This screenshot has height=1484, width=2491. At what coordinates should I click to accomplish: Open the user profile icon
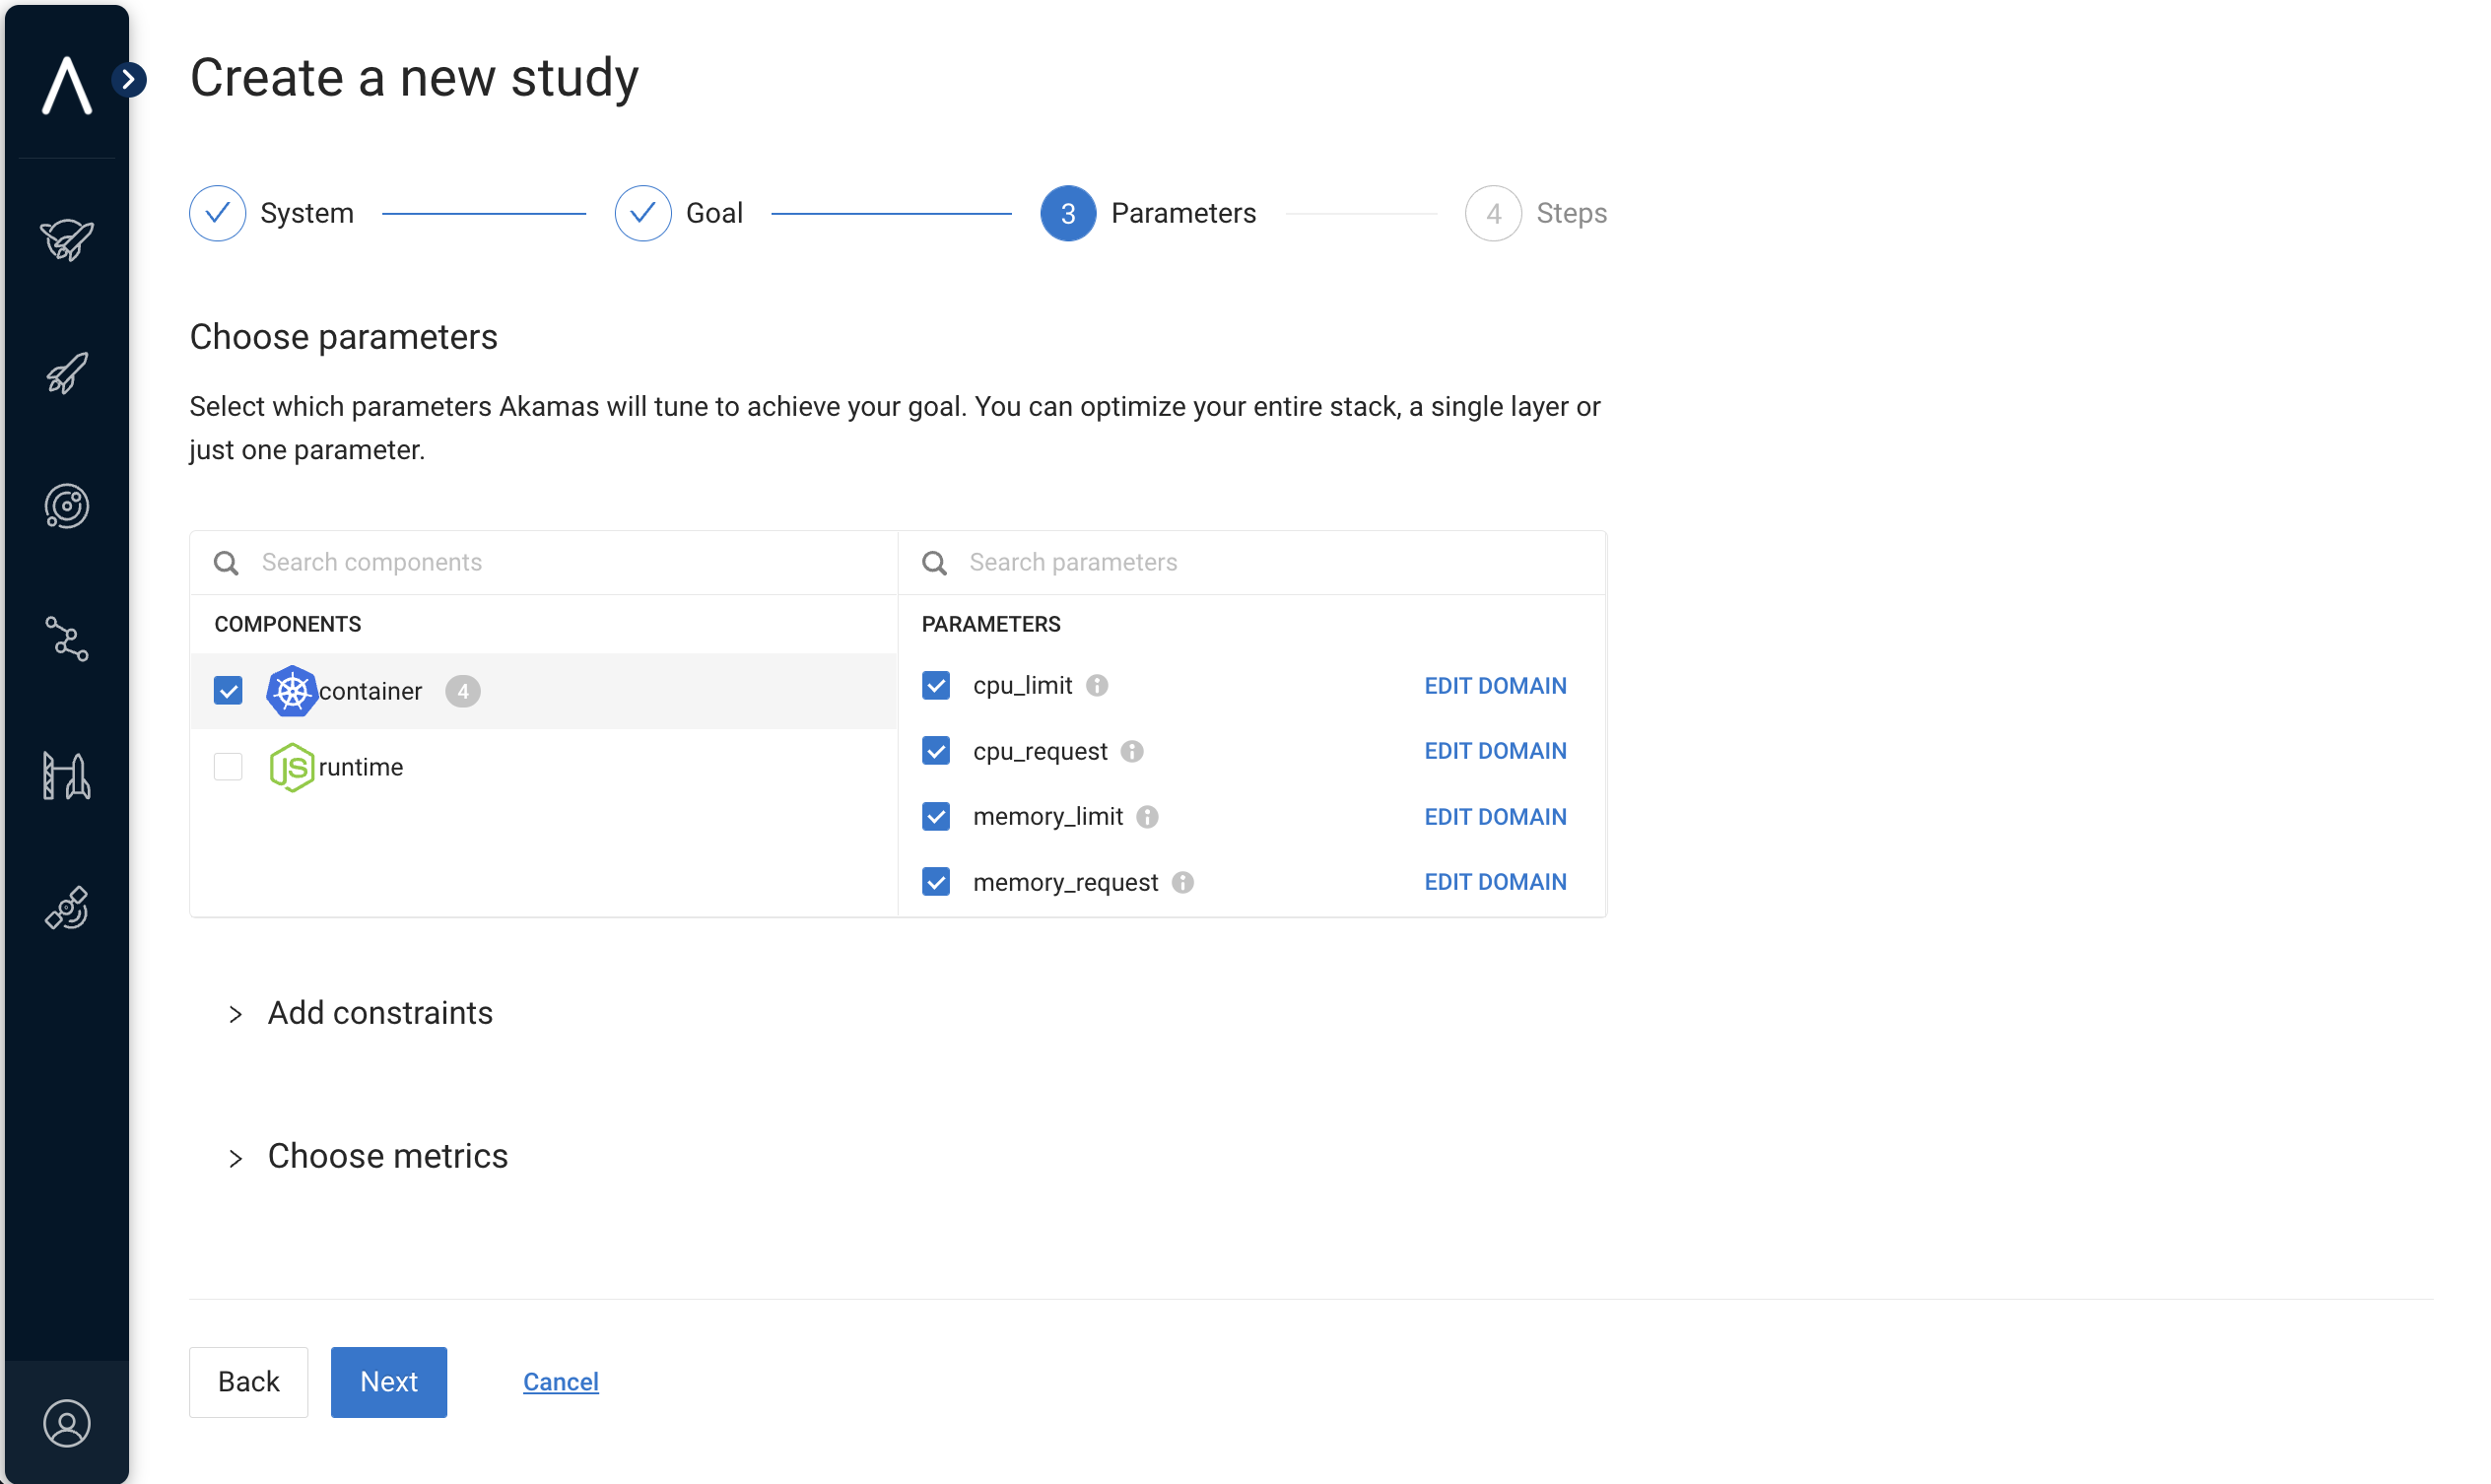click(x=66, y=1423)
